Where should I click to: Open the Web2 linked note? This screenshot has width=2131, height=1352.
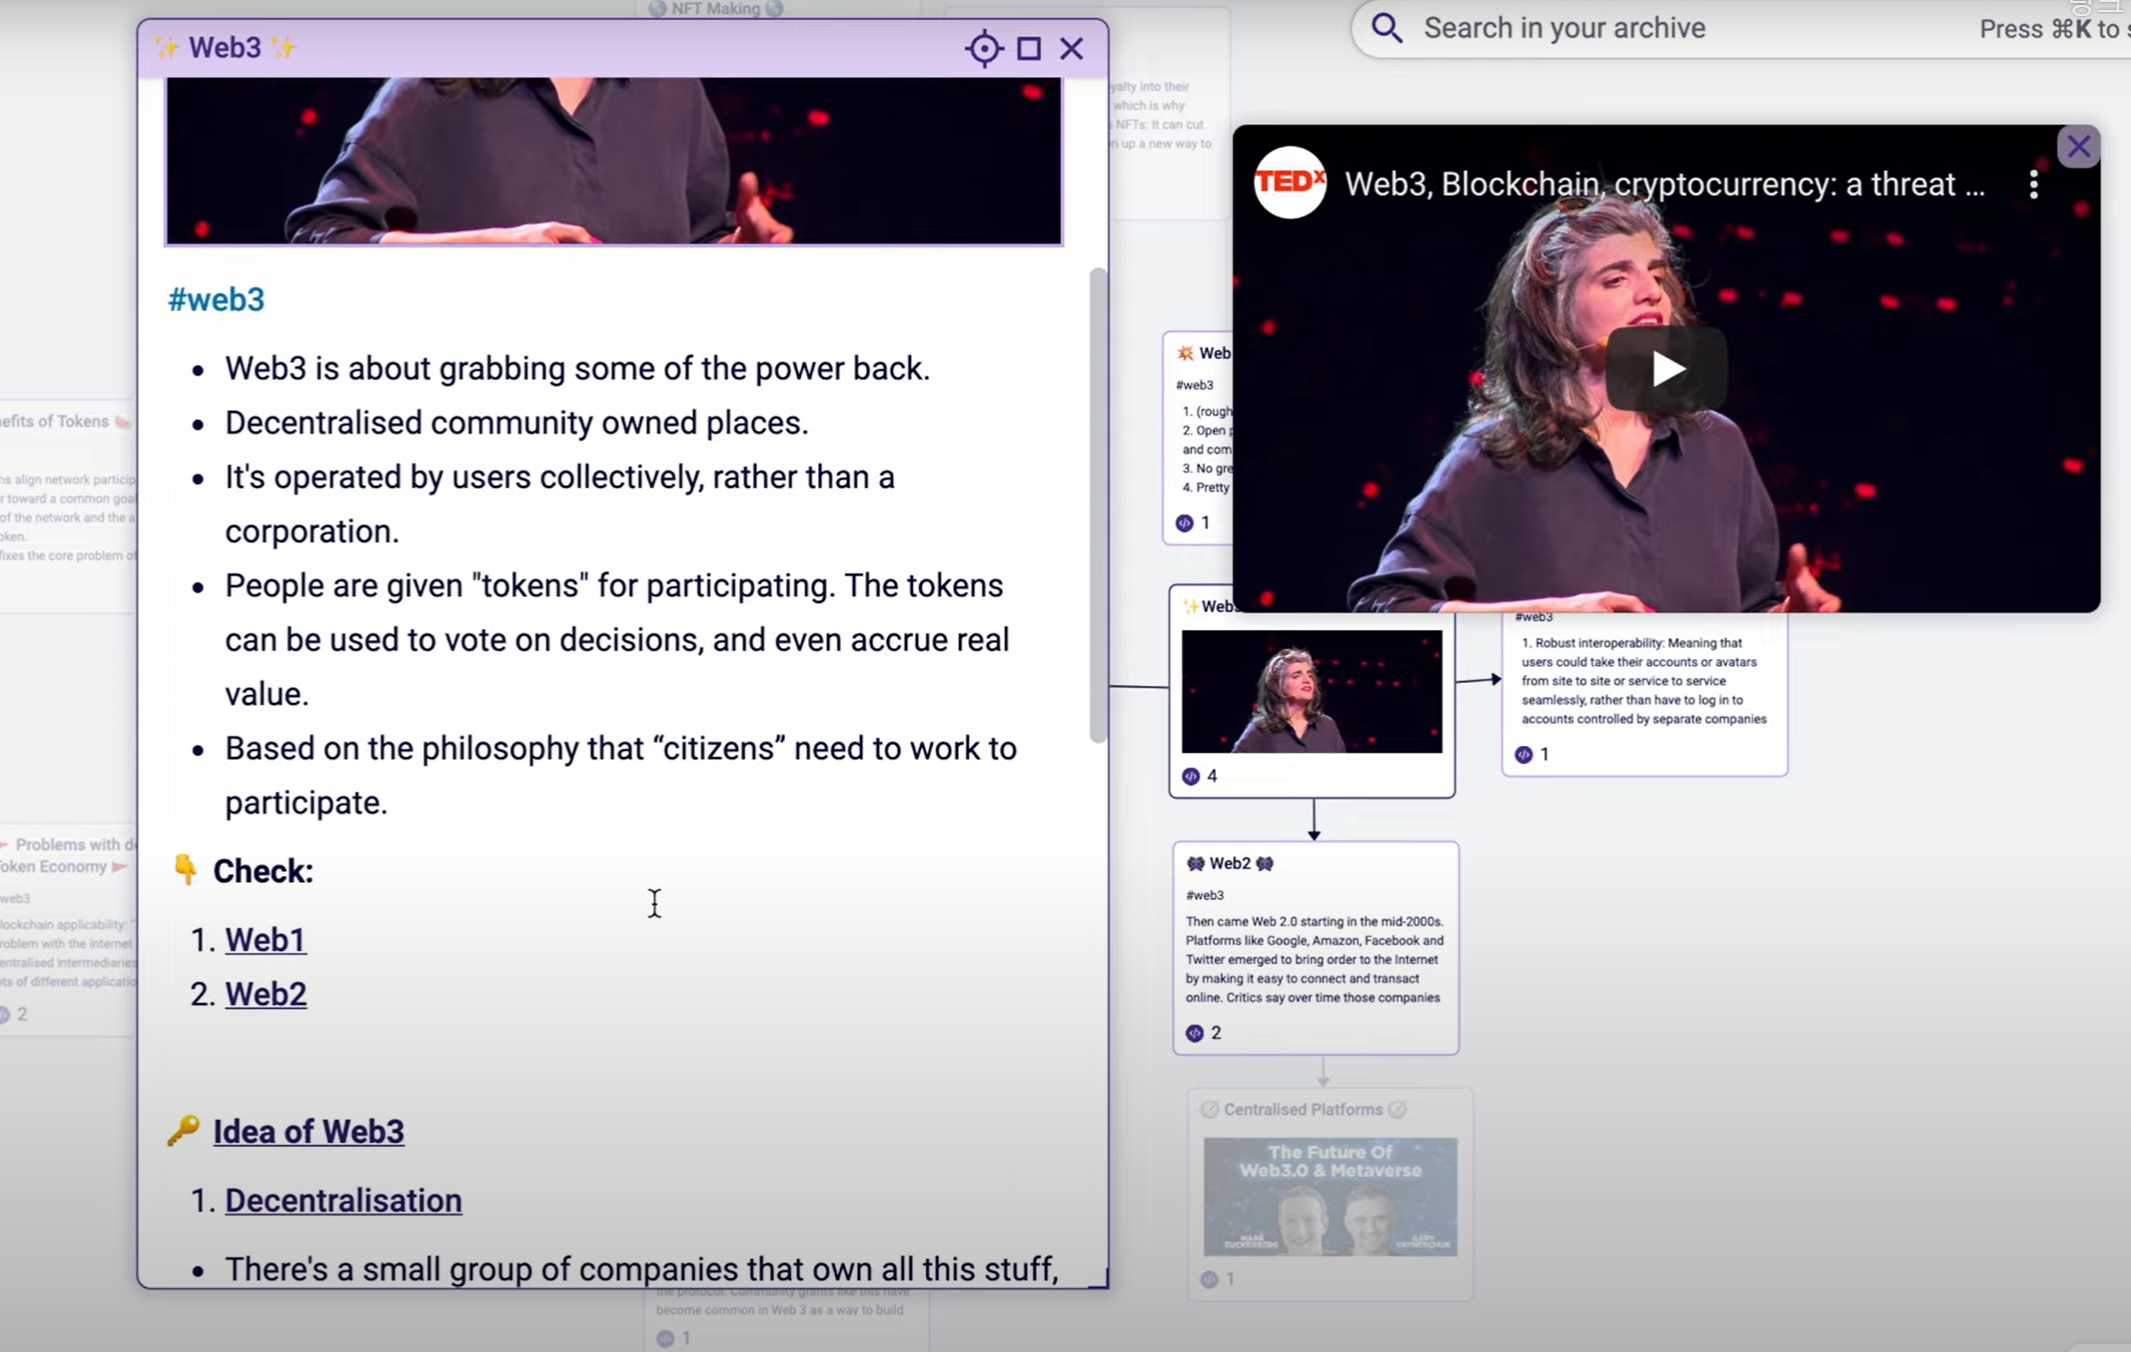point(265,994)
